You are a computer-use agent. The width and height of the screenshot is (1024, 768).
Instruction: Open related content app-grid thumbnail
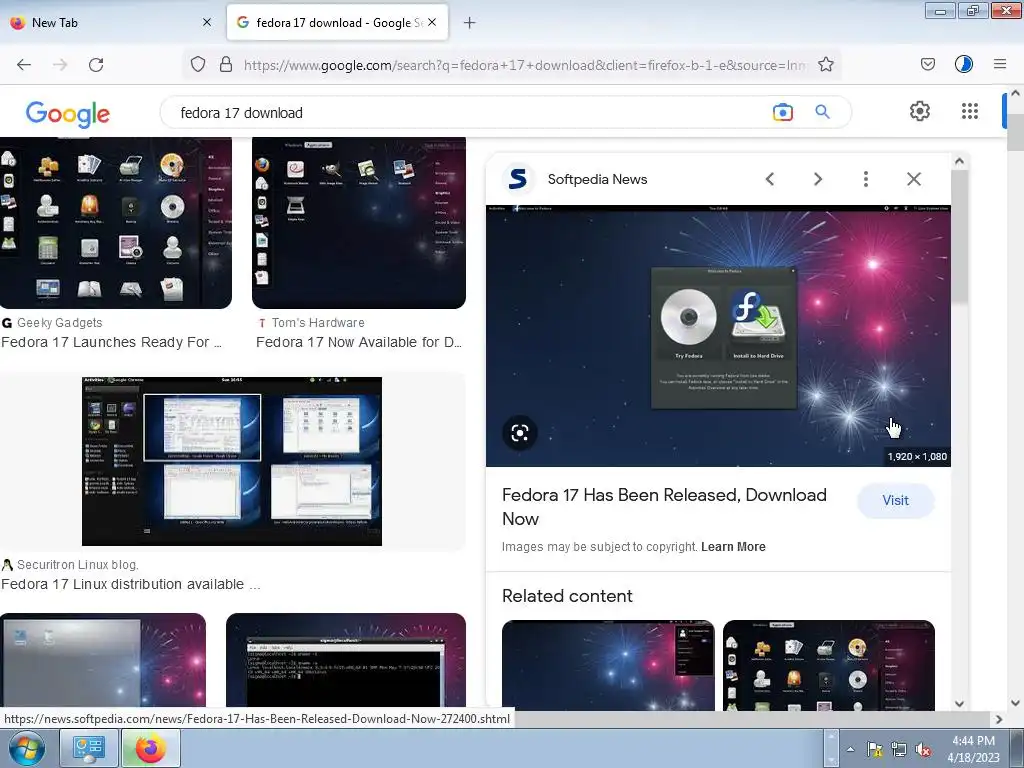point(829,665)
